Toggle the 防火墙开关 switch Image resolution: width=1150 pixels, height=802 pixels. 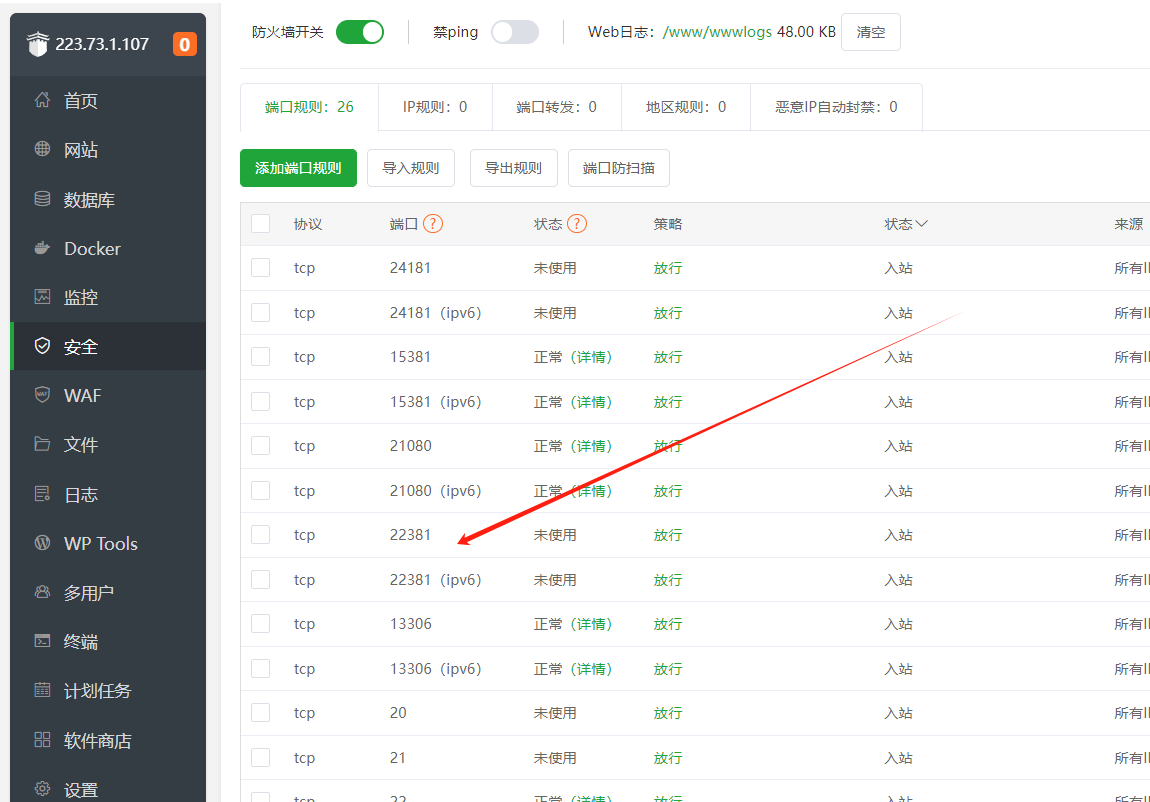(x=360, y=32)
